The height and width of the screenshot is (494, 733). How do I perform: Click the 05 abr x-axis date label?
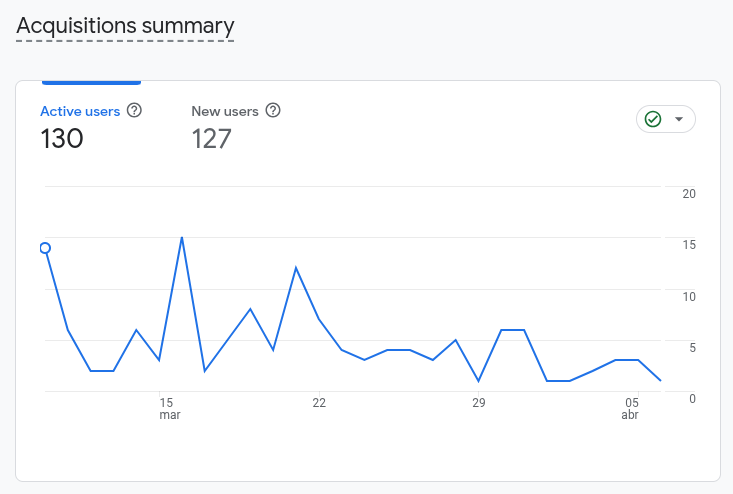click(630, 408)
